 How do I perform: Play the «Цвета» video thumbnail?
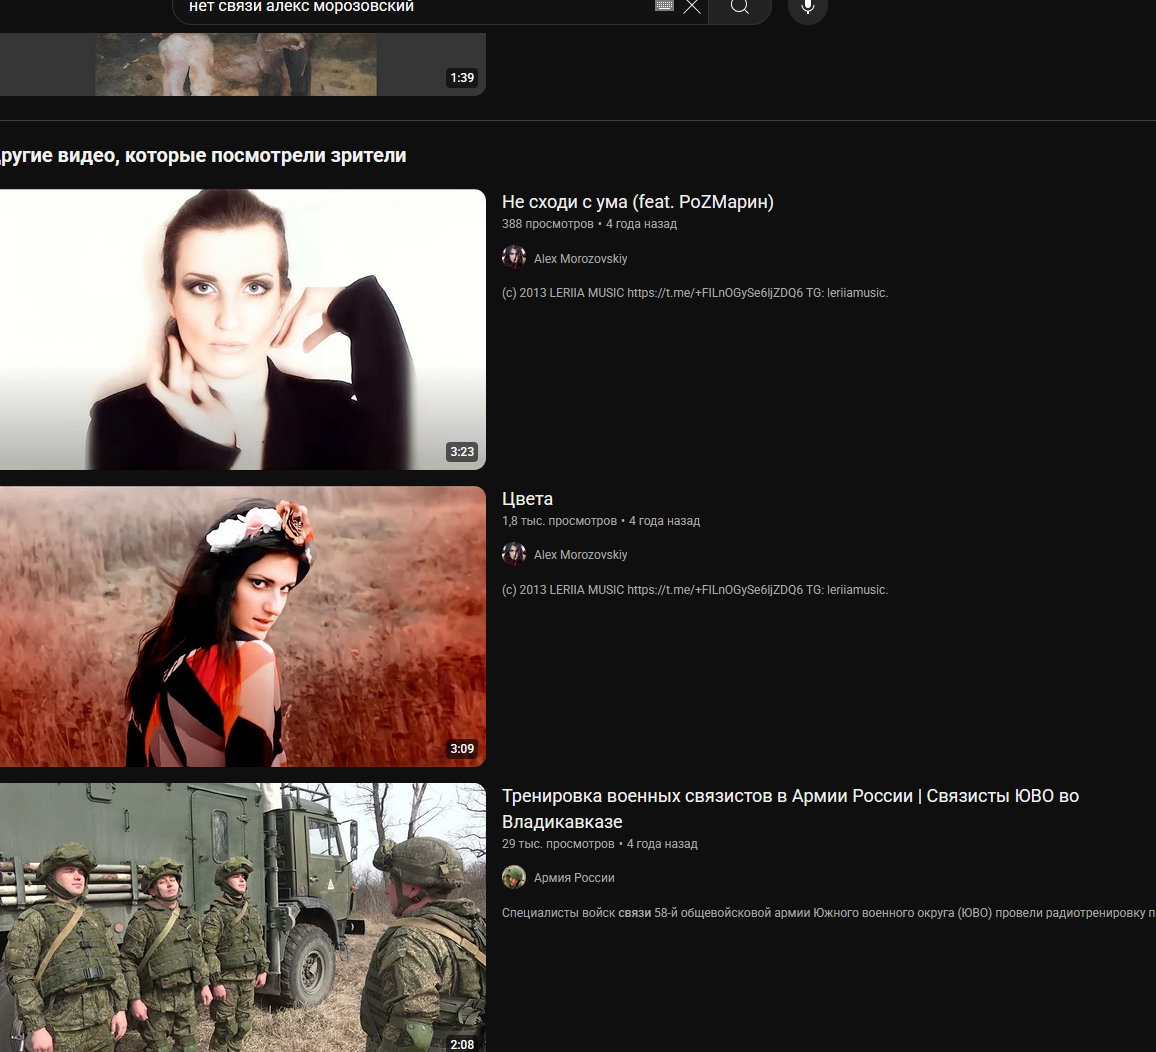coord(243,627)
